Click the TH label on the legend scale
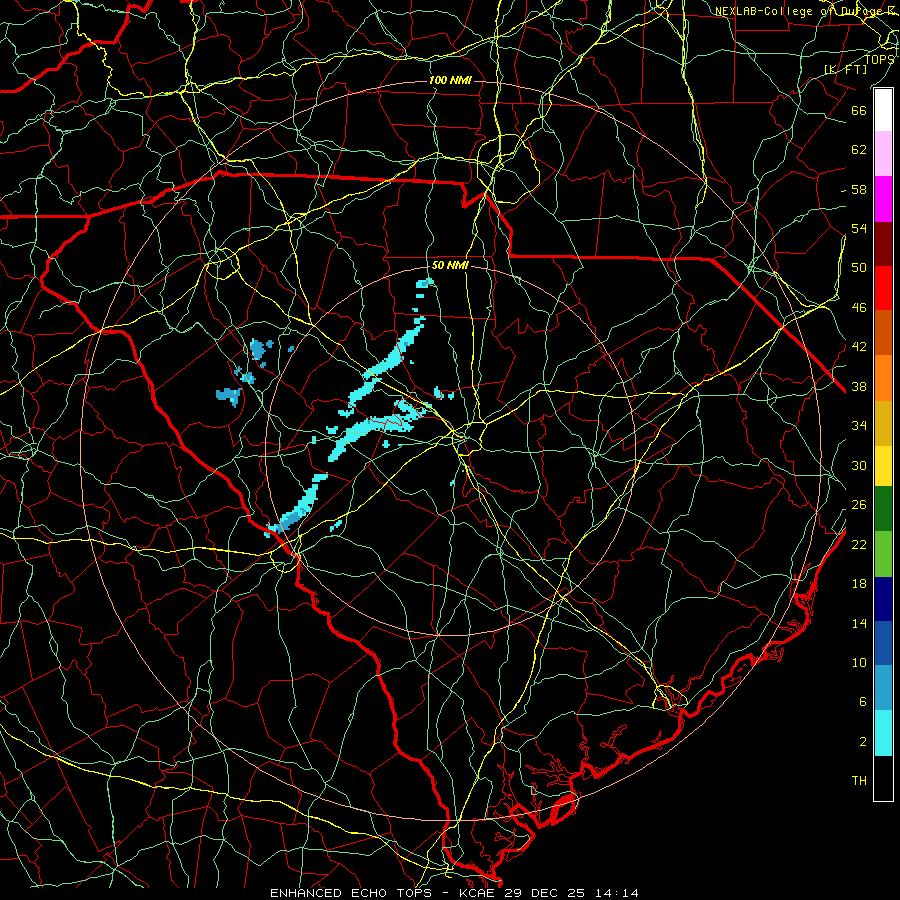The width and height of the screenshot is (900, 900). click(859, 781)
